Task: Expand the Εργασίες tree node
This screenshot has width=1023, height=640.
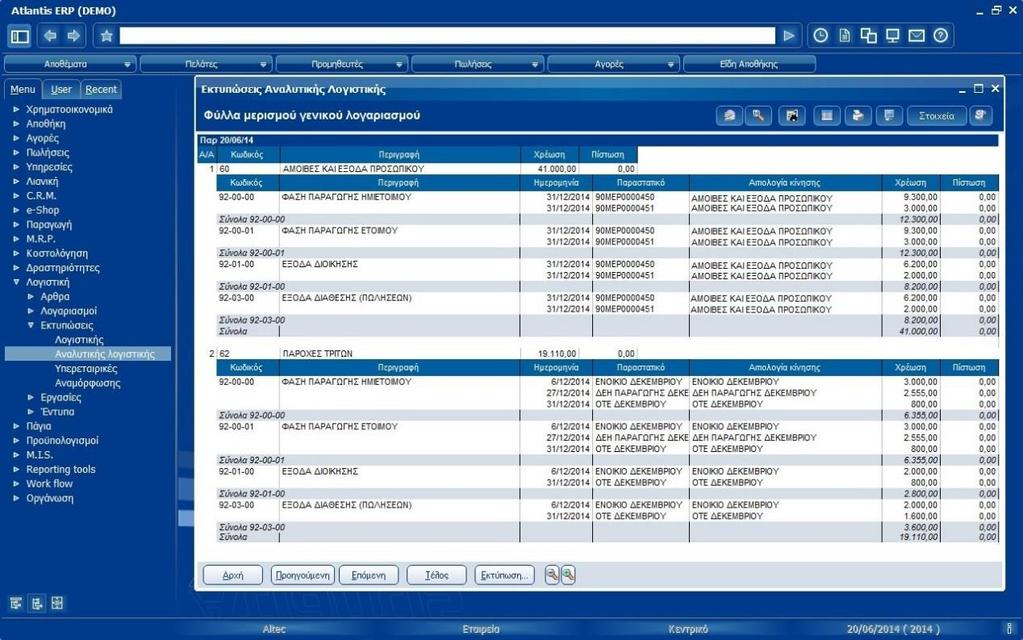Action: click(x=31, y=397)
